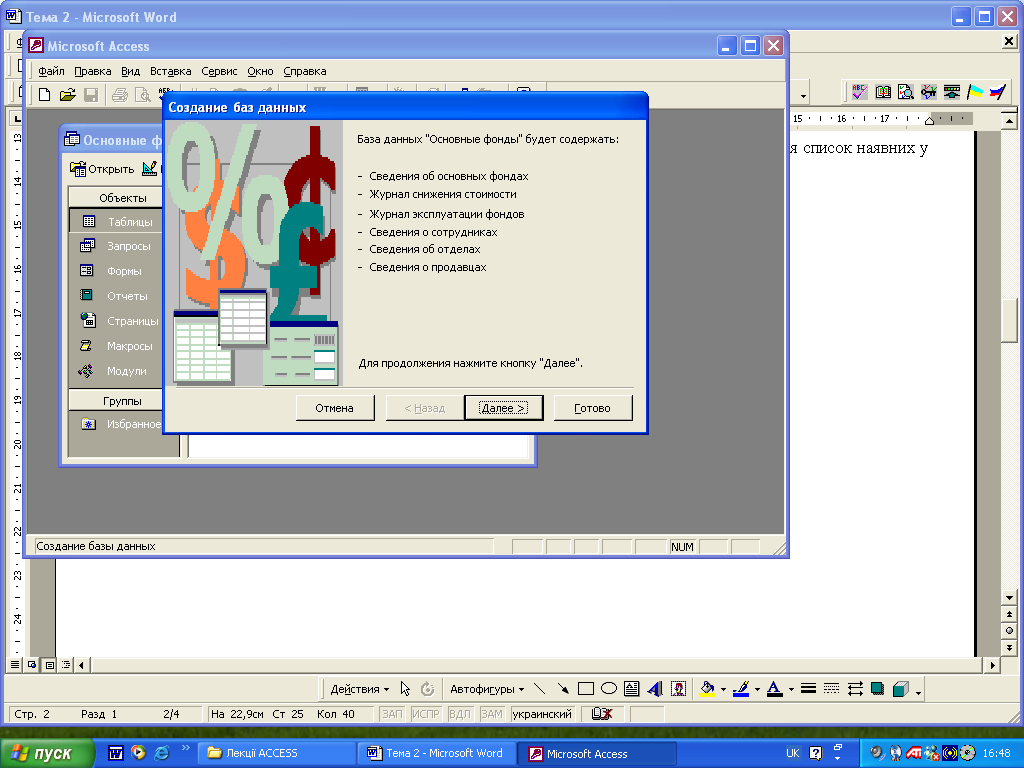Image resolution: width=1024 pixels, height=768 pixels.
Task: Click the Далее button in the wizard
Action: (x=504, y=408)
